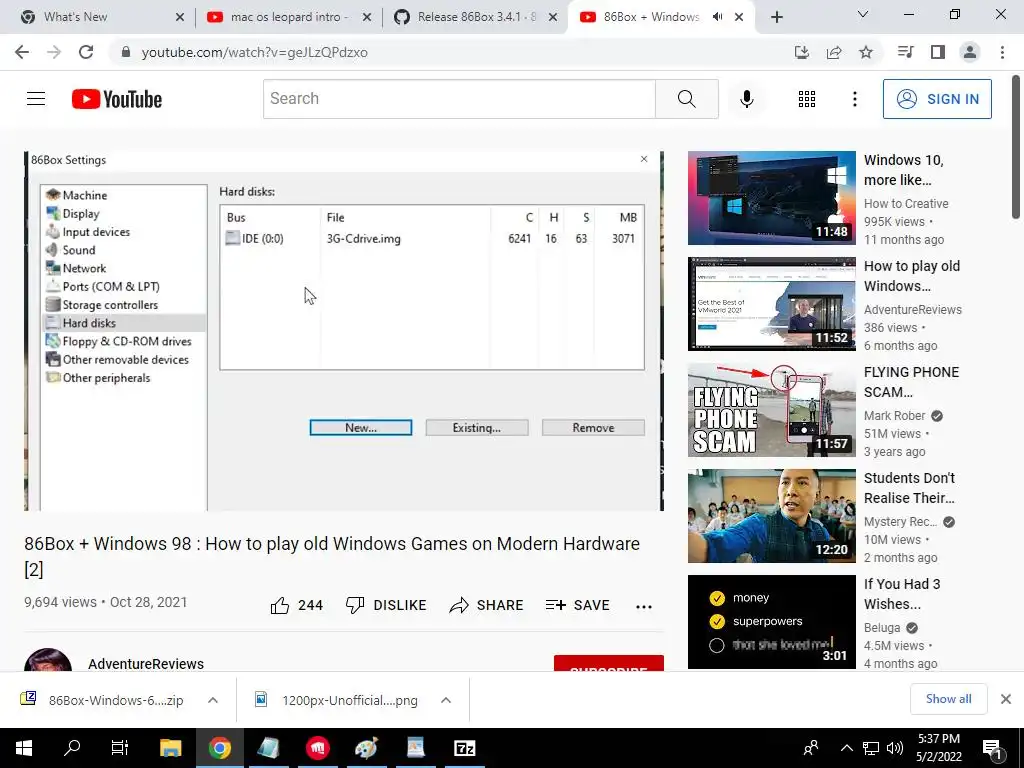Open 7-Zip from the taskbar

(x=464, y=748)
